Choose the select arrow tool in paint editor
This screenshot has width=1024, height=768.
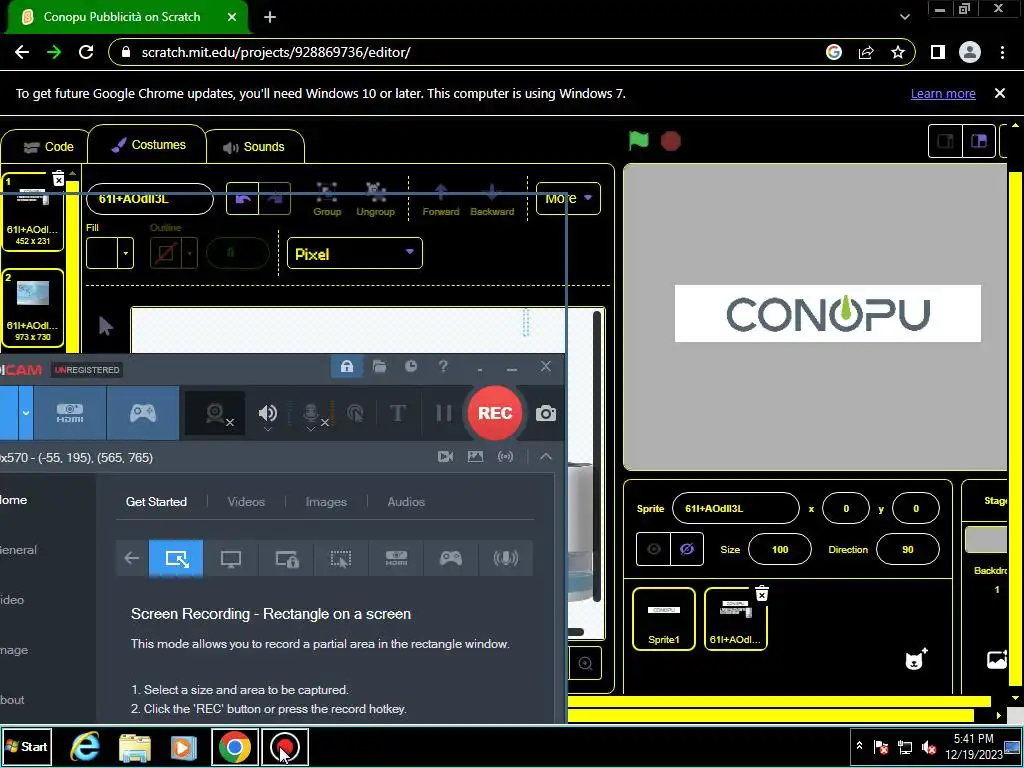(x=105, y=325)
